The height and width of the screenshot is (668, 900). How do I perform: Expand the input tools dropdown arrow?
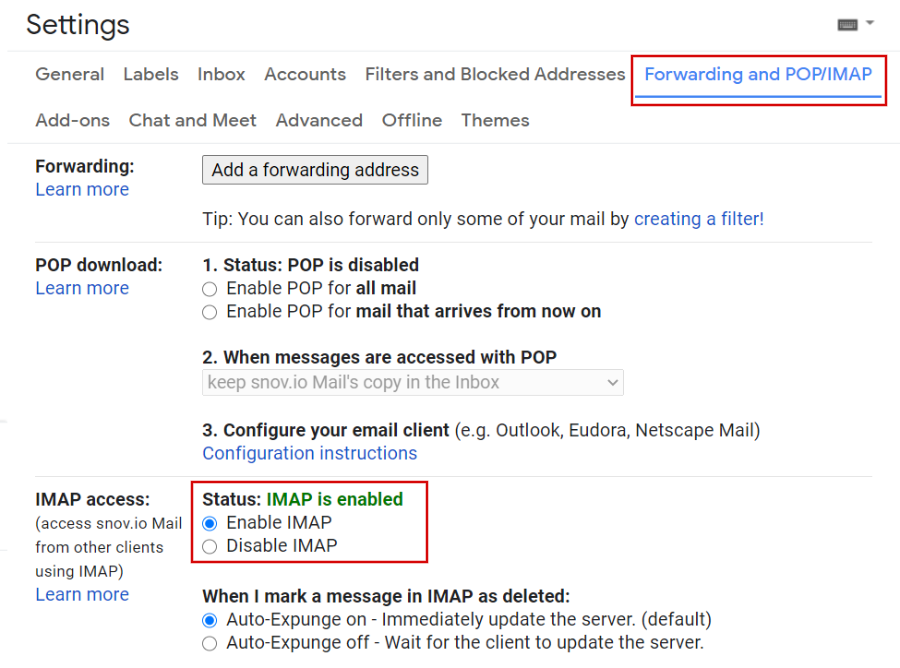pos(870,24)
